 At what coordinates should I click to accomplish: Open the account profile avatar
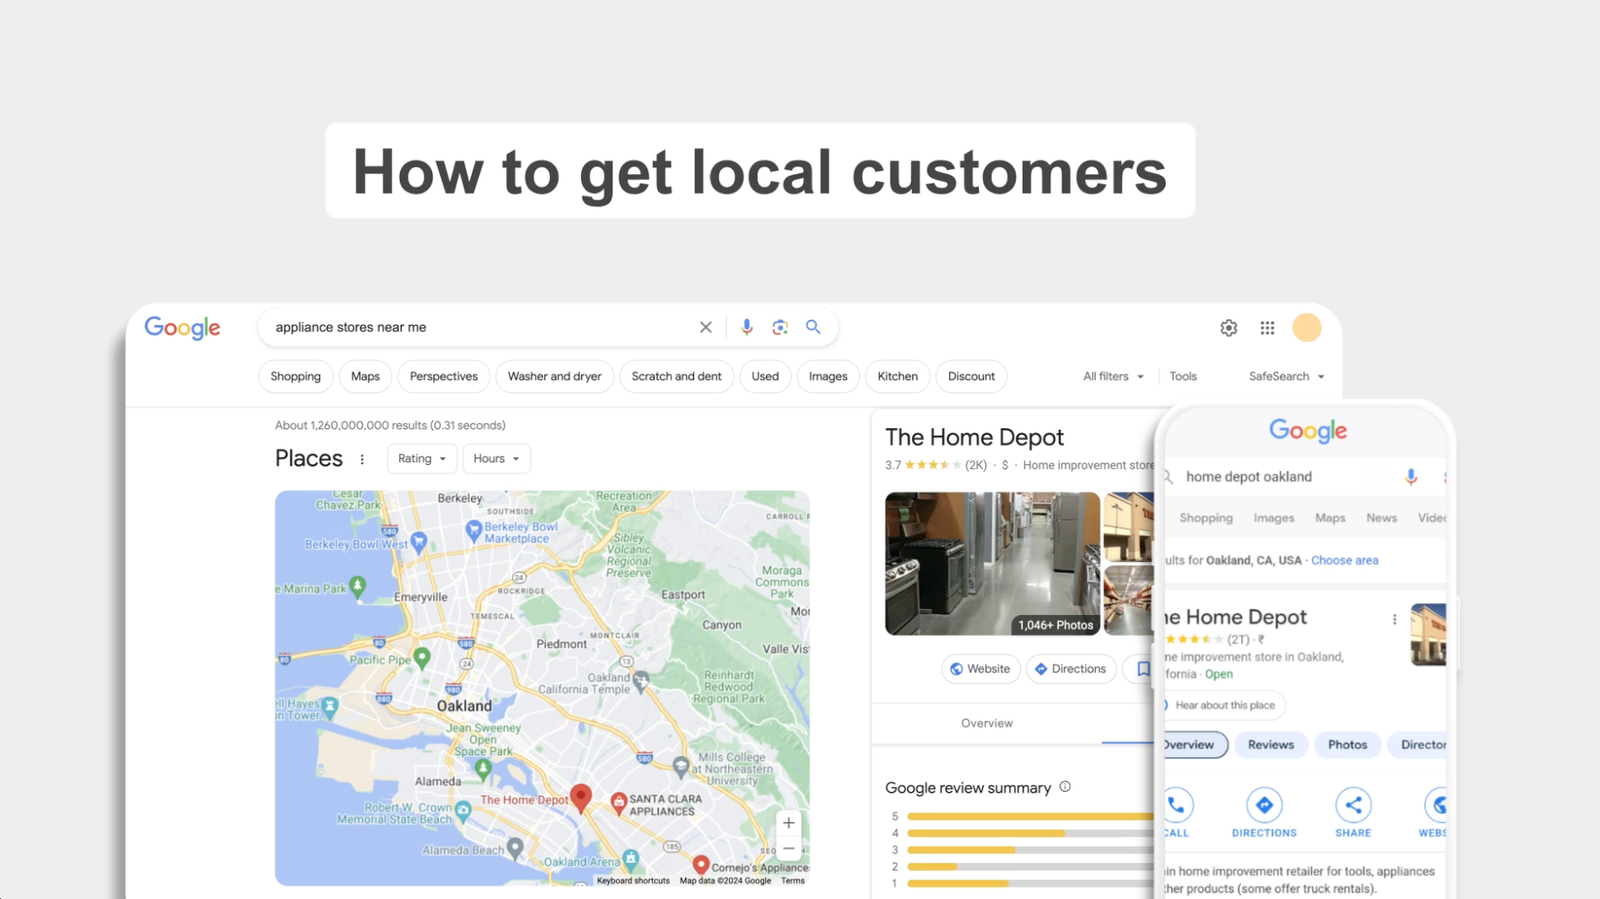click(1307, 327)
